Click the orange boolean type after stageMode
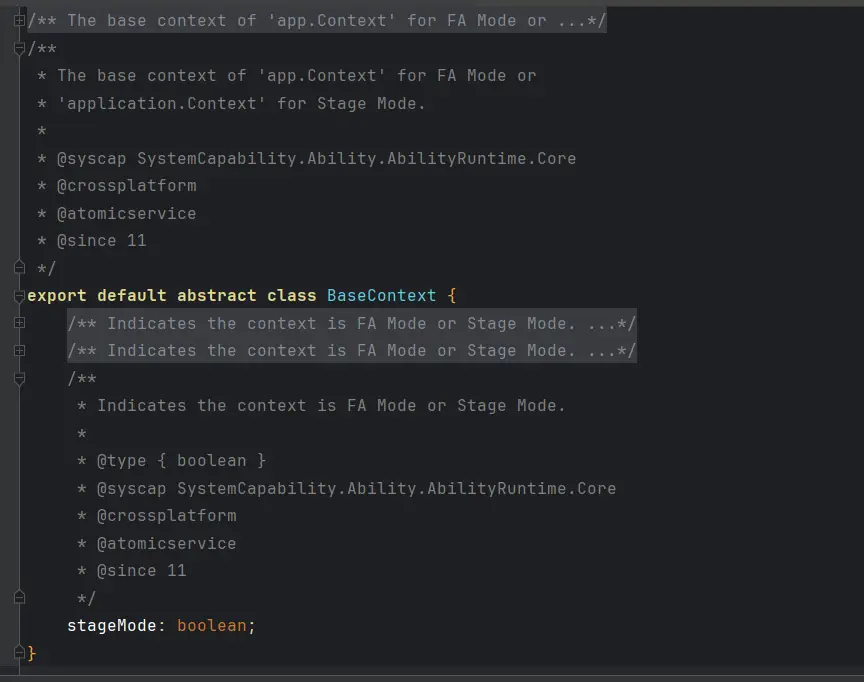The height and width of the screenshot is (682, 864). pyautogui.click(x=211, y=626)
